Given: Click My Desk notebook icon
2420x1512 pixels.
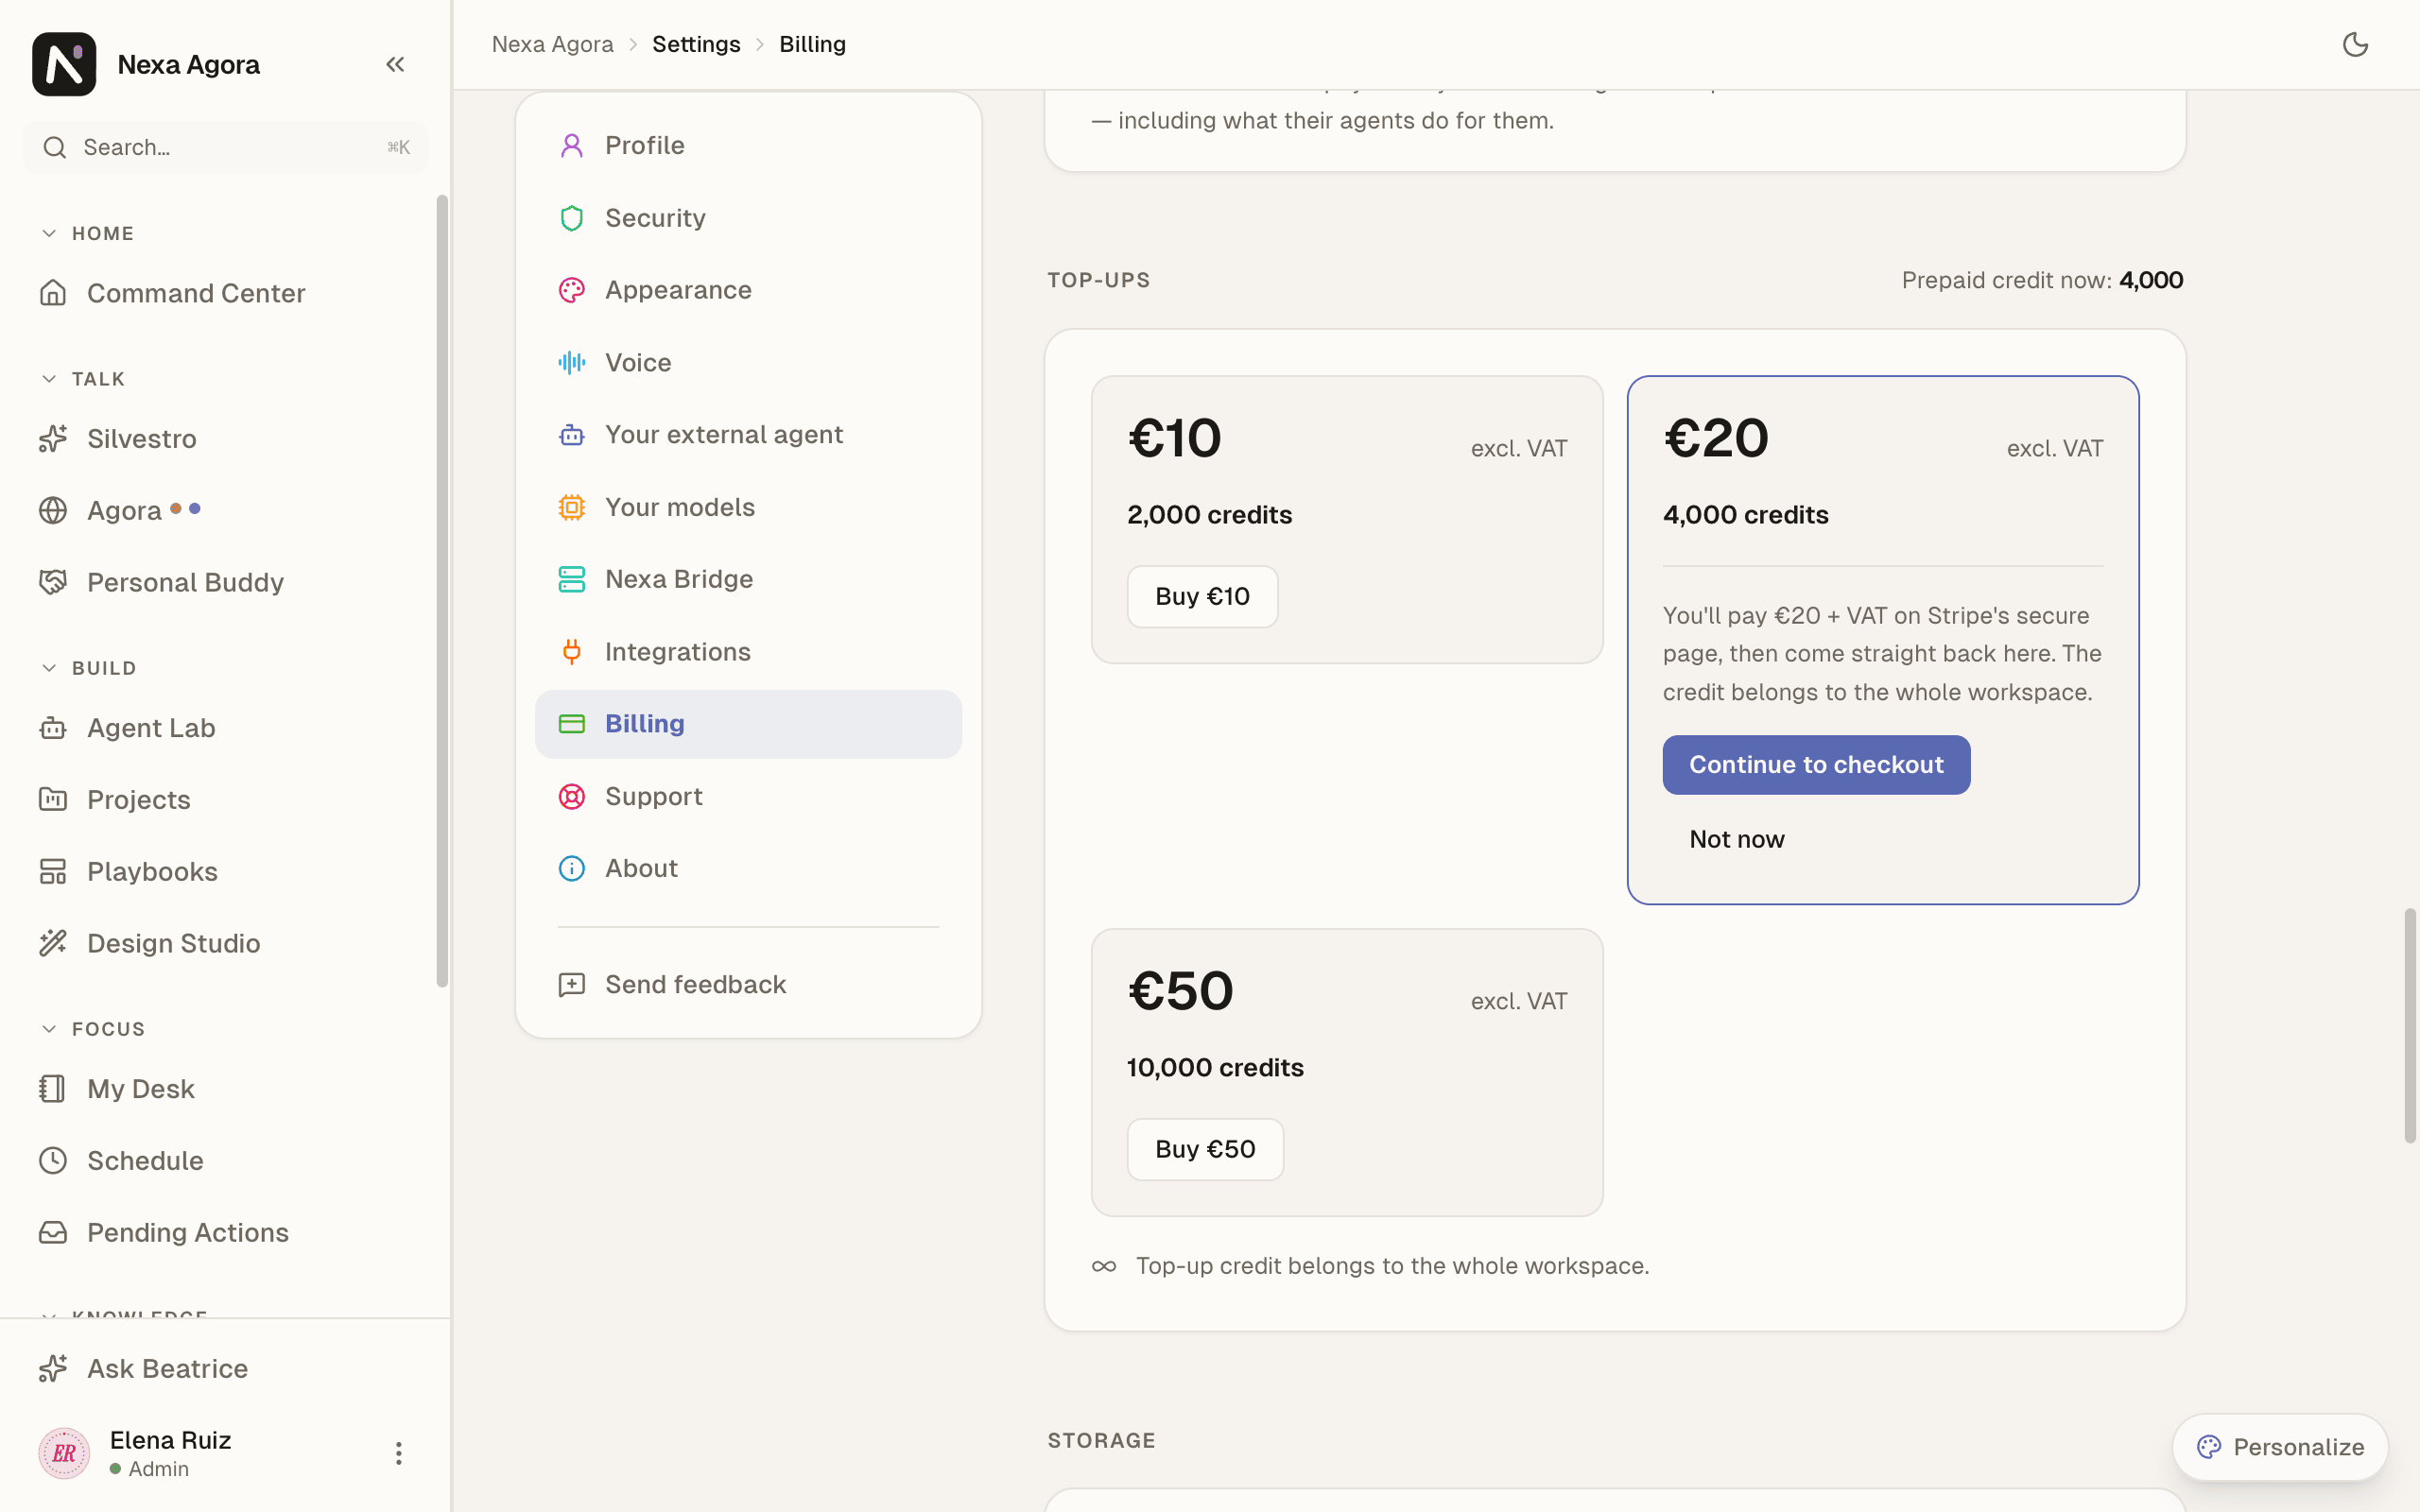Looking at the screenshot, I should click(x=53, y=1089).
